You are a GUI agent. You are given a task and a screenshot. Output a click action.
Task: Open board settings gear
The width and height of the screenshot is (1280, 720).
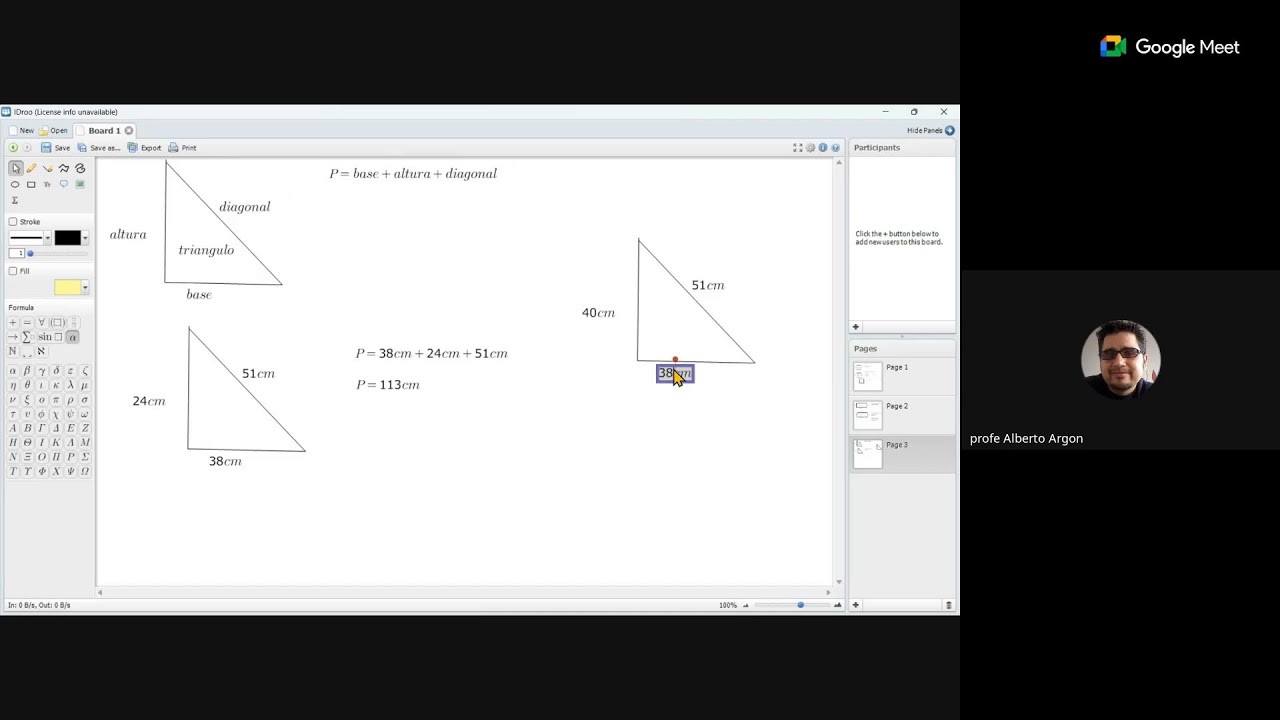point(811,148)
